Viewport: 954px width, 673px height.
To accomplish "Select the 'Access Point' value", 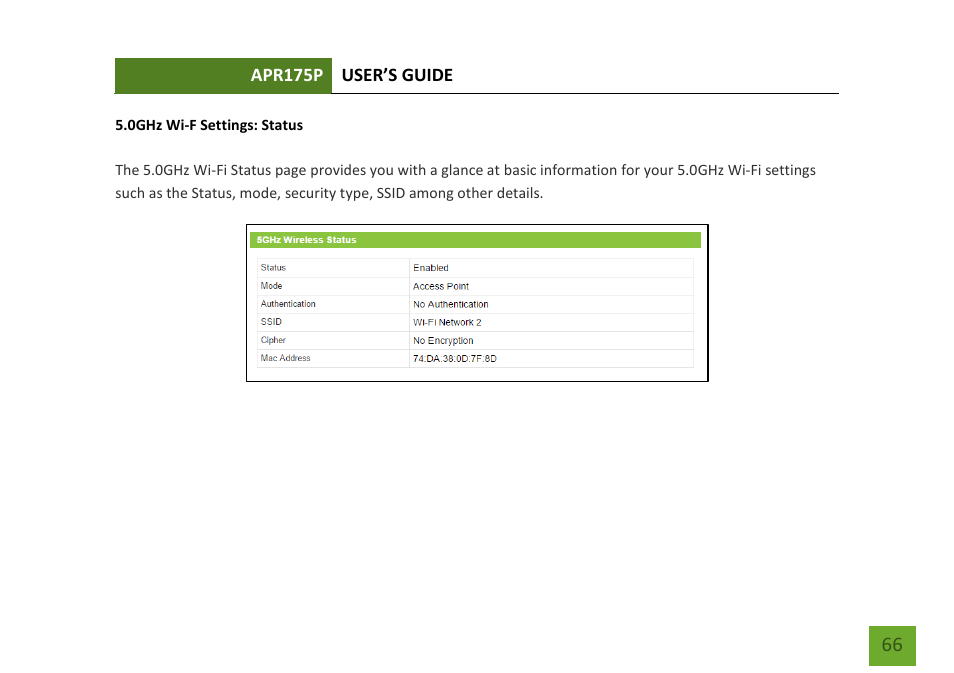I will [441, 286].
